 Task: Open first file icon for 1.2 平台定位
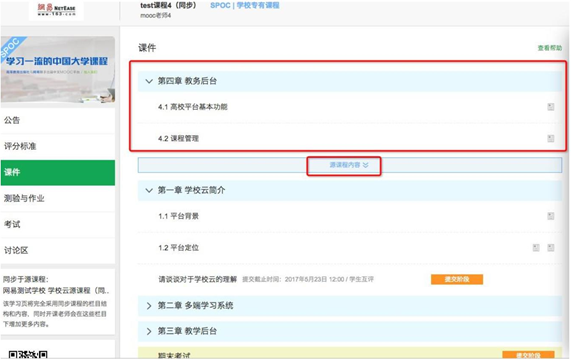point(536,248)
